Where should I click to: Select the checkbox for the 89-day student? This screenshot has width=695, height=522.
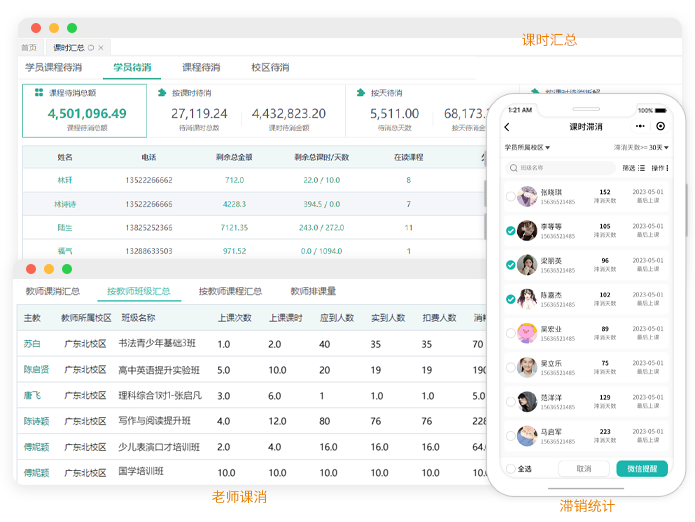click(x=510, y=333)
